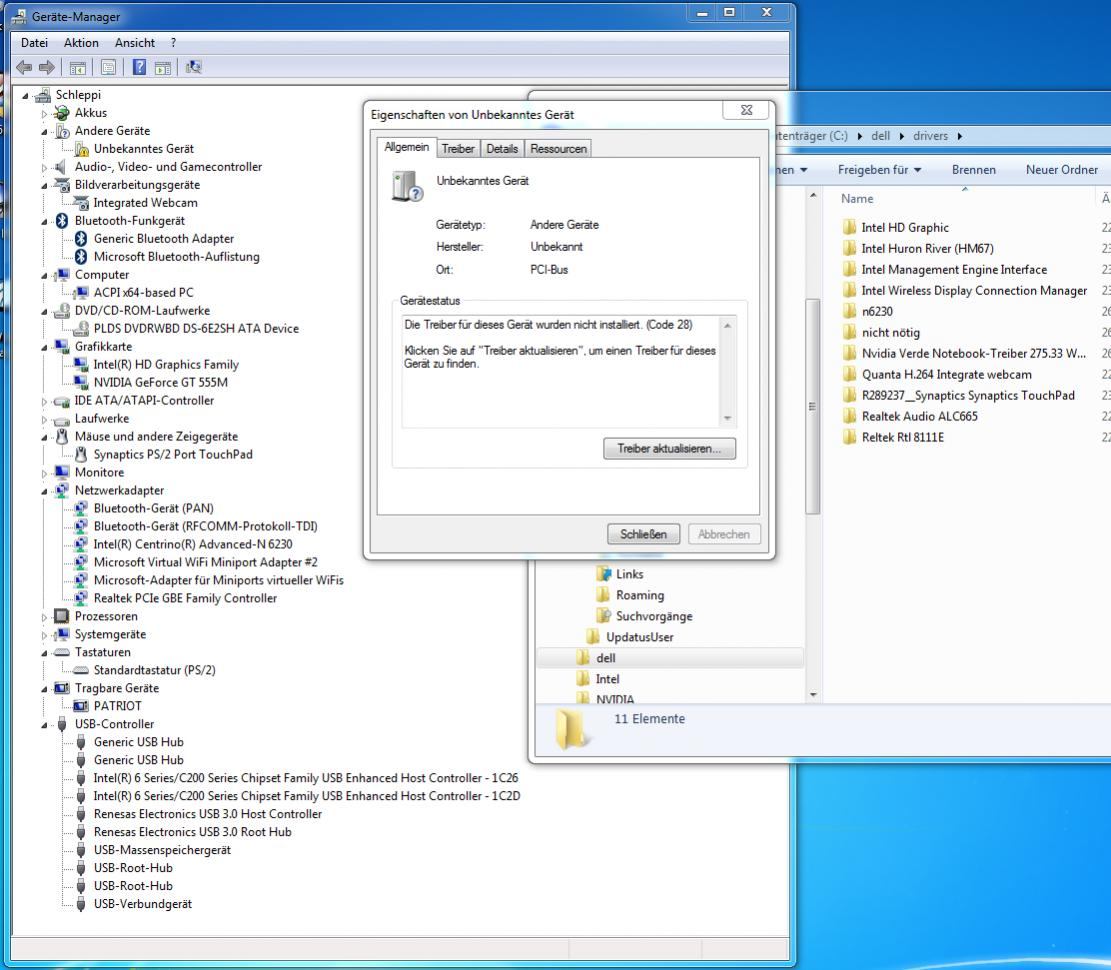Select the ACPI x64-based PC icon
Screen dimensions: 1111x970
(81, 293)
